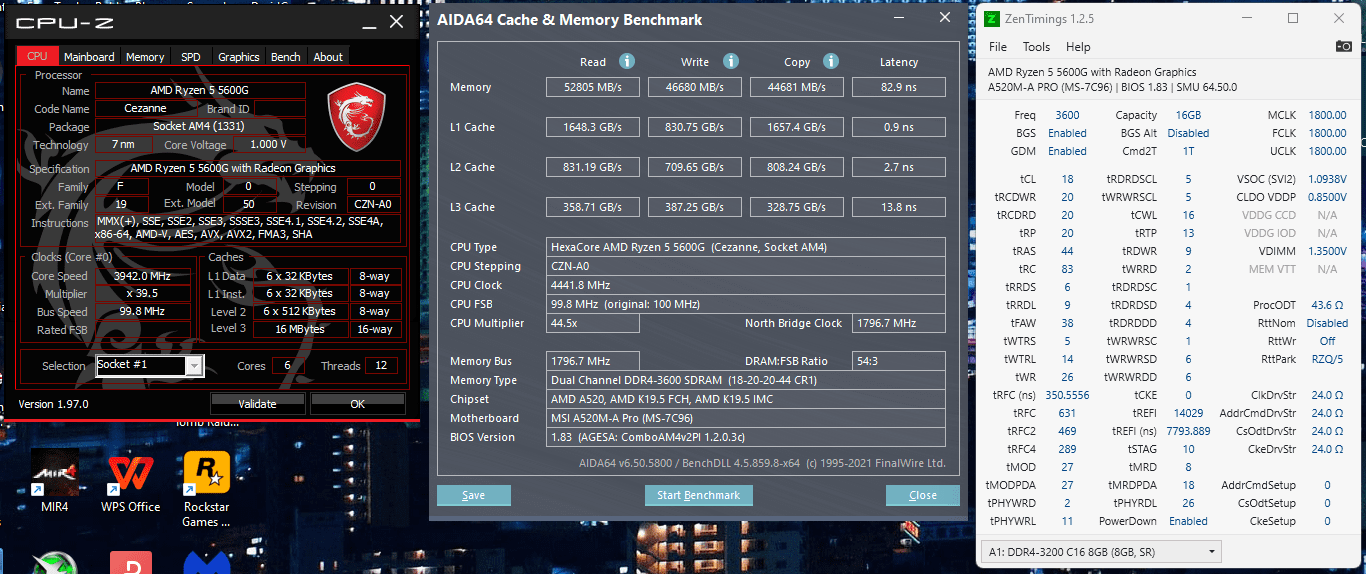The width and height of the screenshot is (1366, 574).
Task: Click the ProcODT 43.6 Ω value
Action: 1327,305
